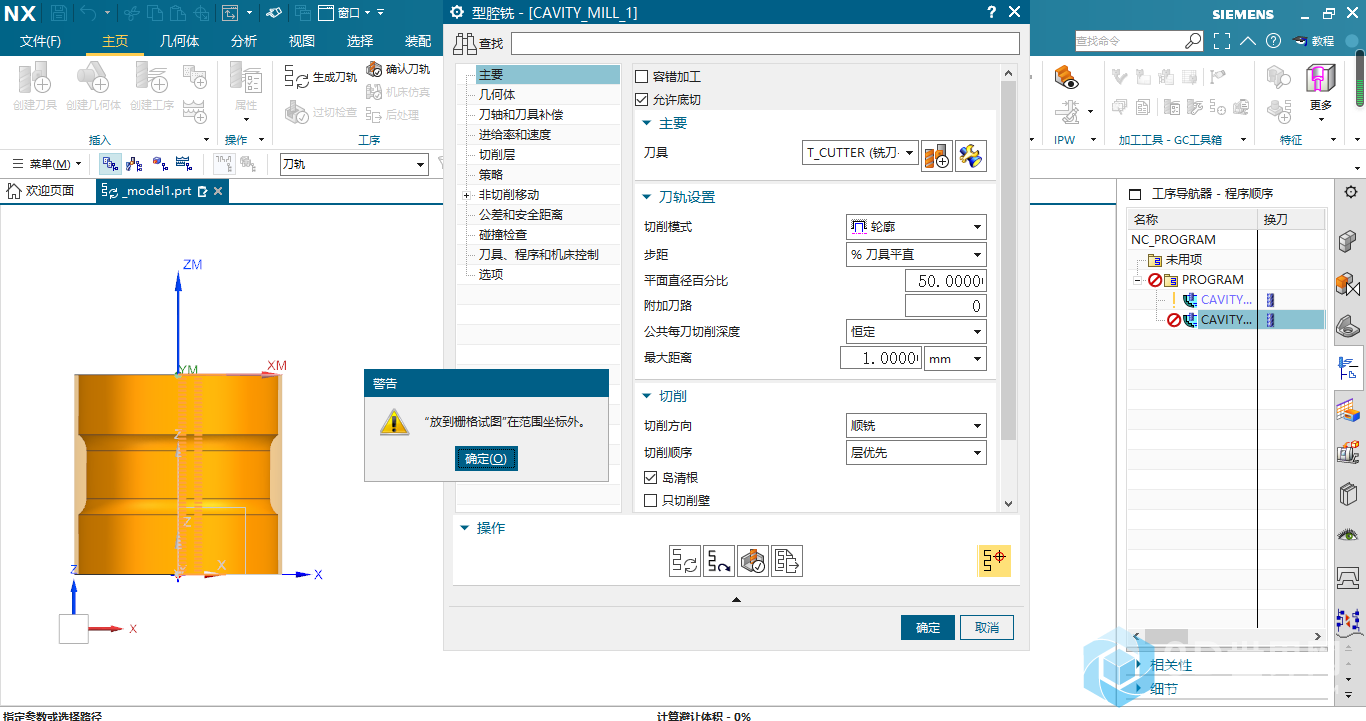Switch to the 分析 ribbon tab
This screenshot has width=1366, height=721.
244,41
